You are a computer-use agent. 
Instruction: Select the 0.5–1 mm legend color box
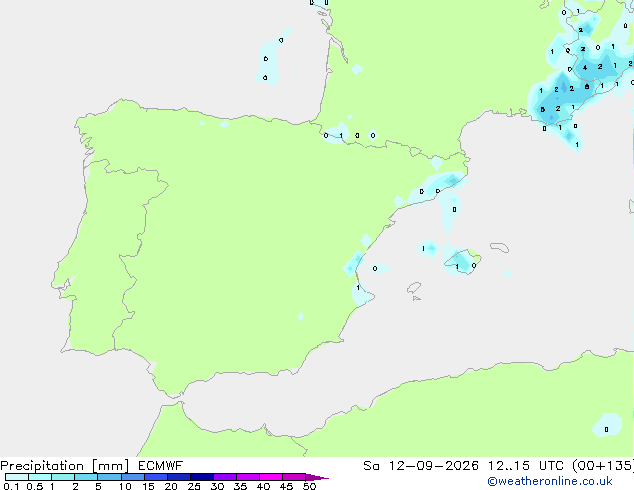pyautogui.click(x=40, y=477)
